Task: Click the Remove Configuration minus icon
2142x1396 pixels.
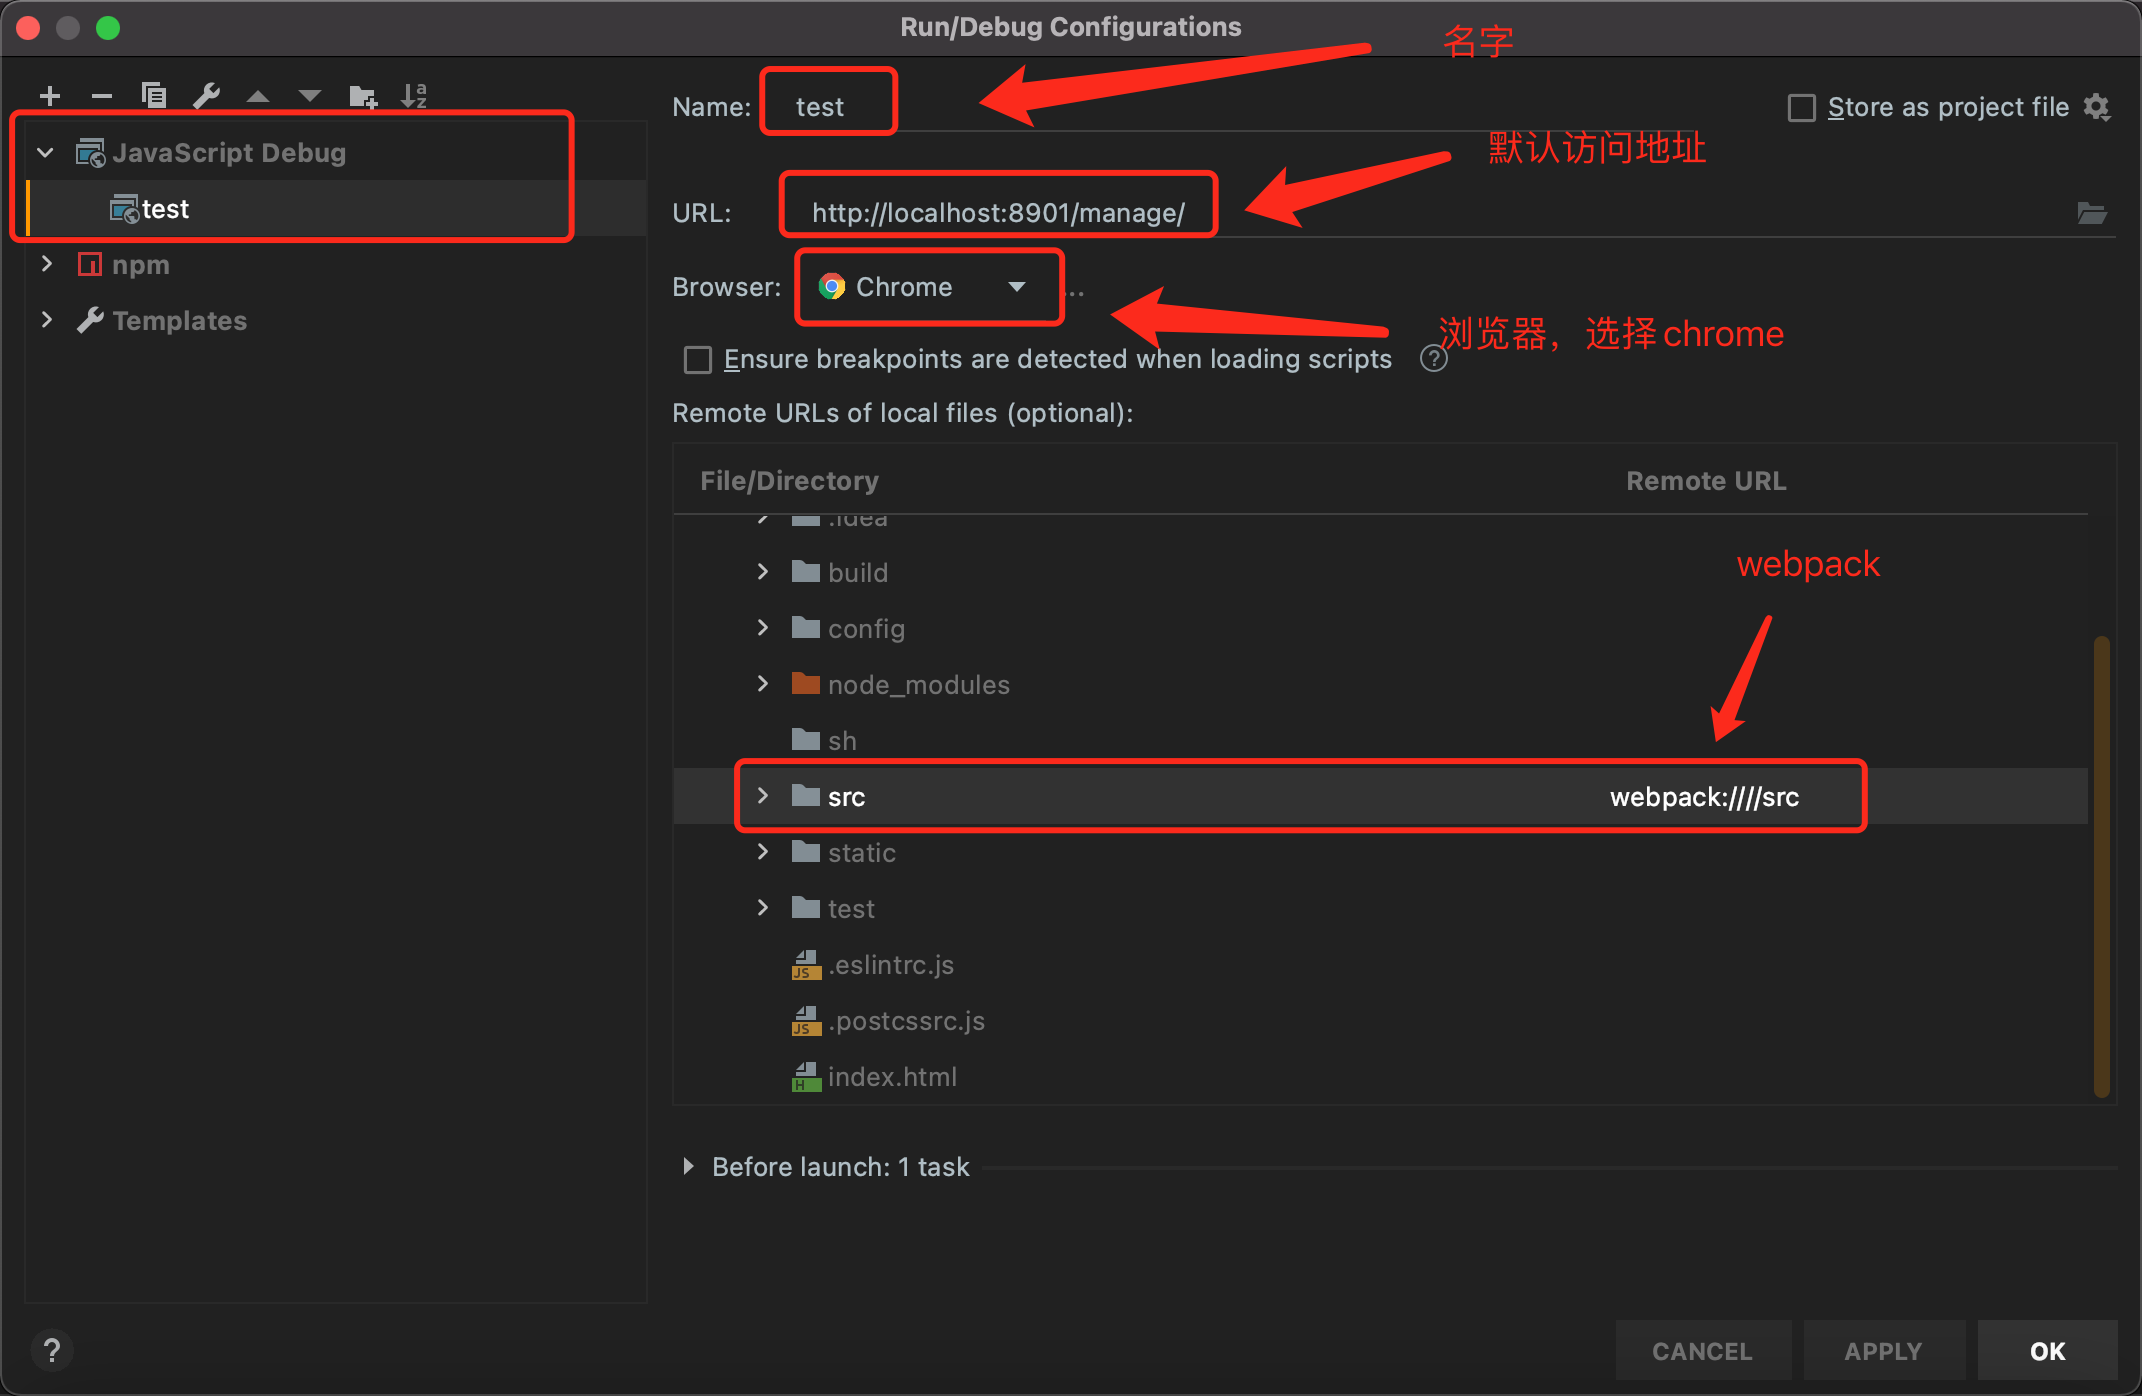Action: [x=102, y=96]
